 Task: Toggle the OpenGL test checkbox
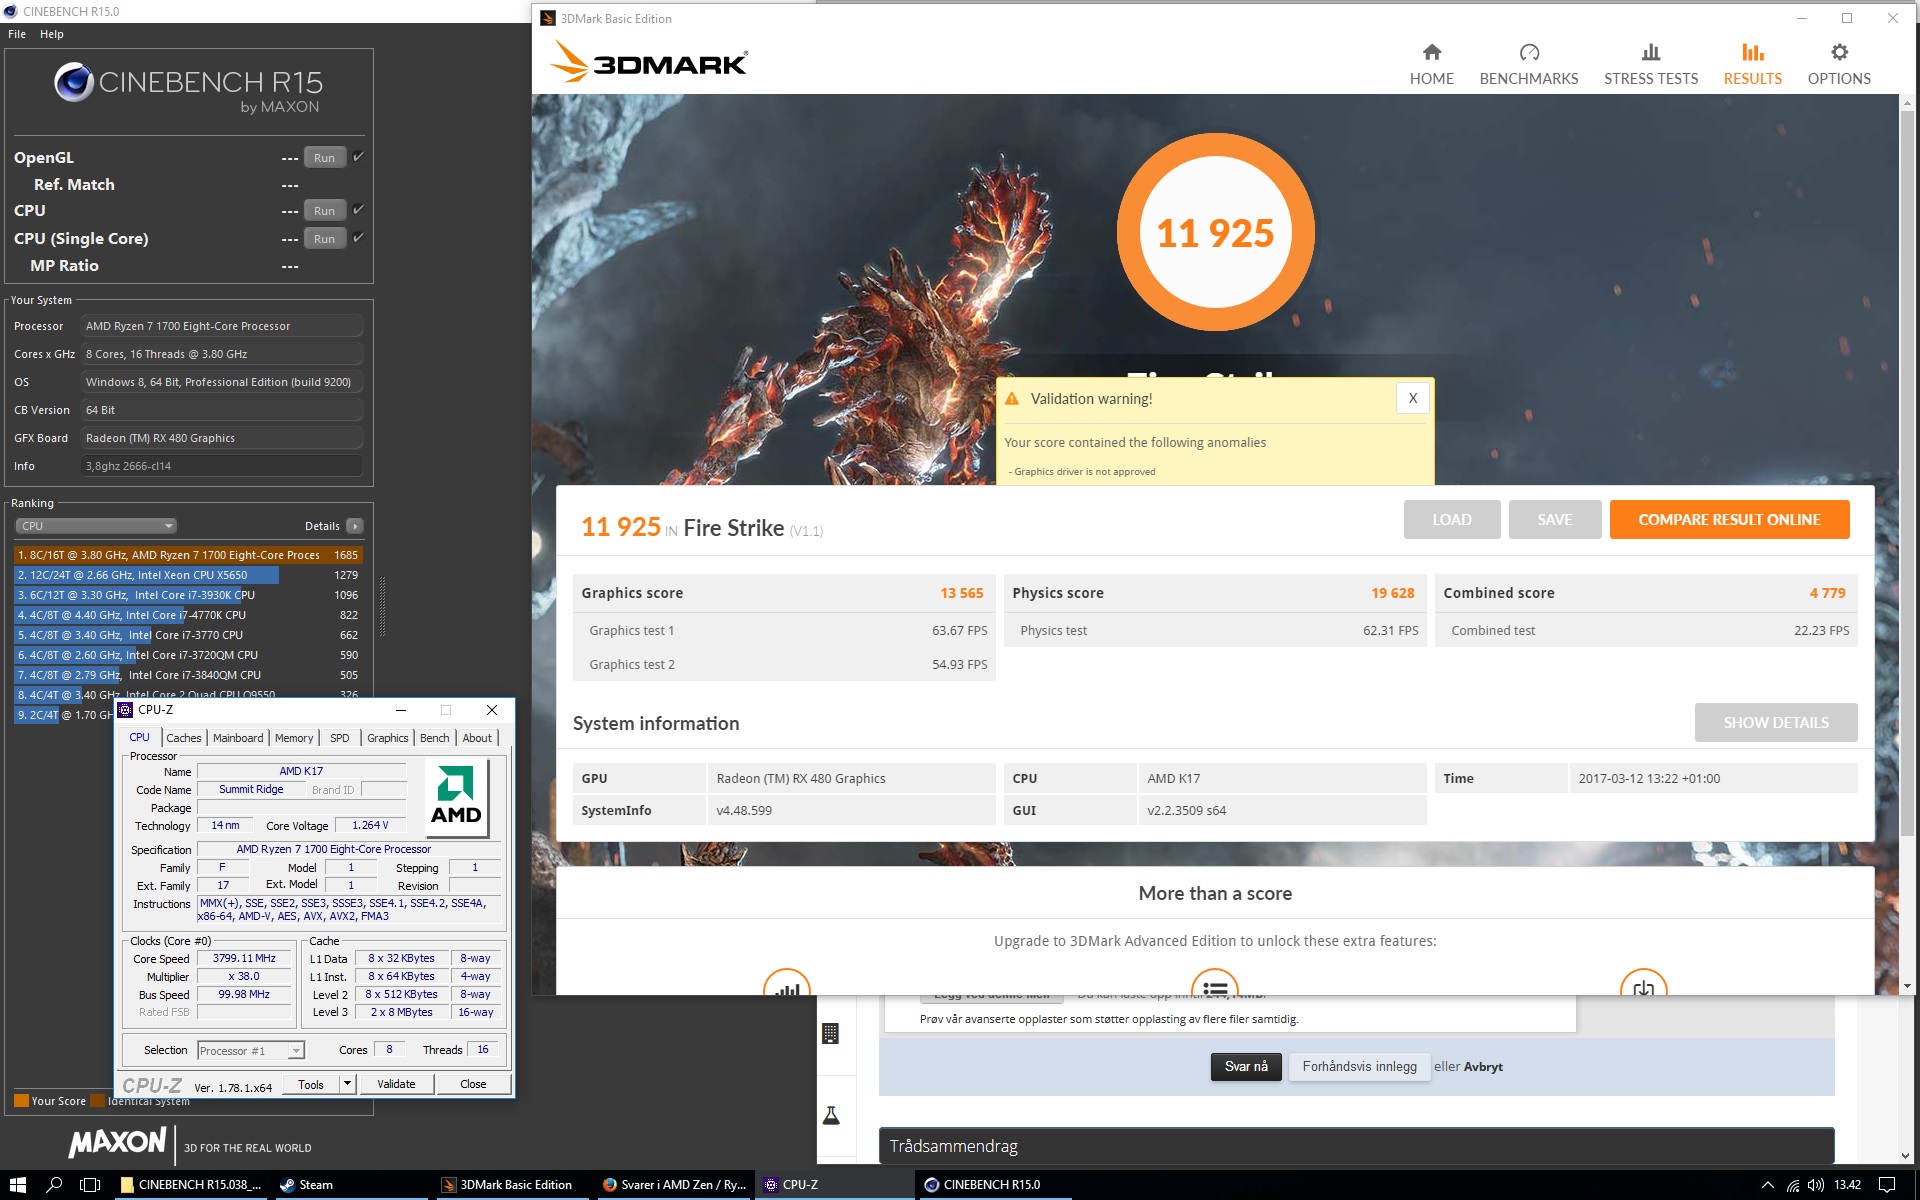(x=359, y=156)
